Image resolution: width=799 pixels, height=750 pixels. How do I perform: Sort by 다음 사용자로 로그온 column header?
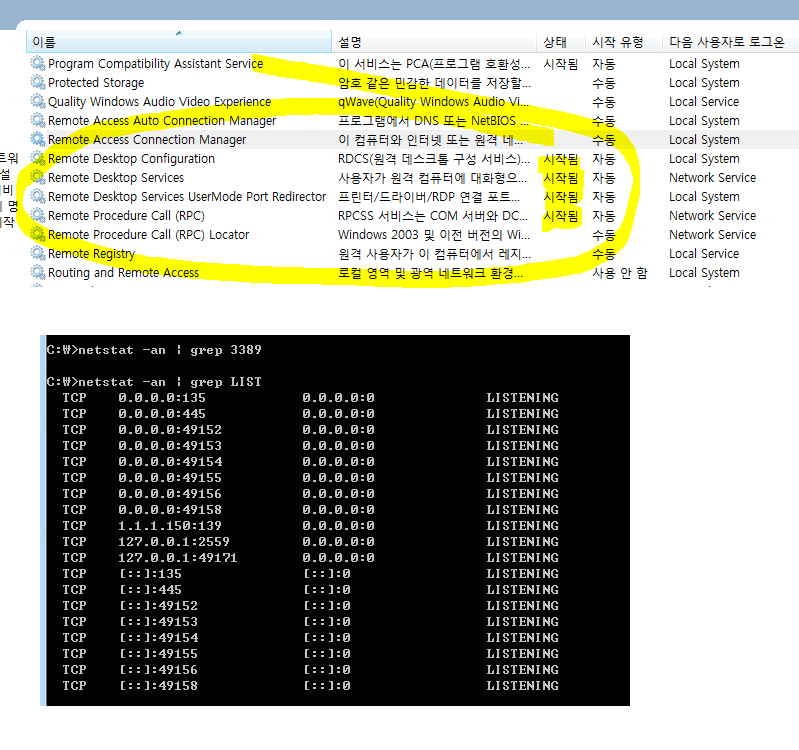731,42
